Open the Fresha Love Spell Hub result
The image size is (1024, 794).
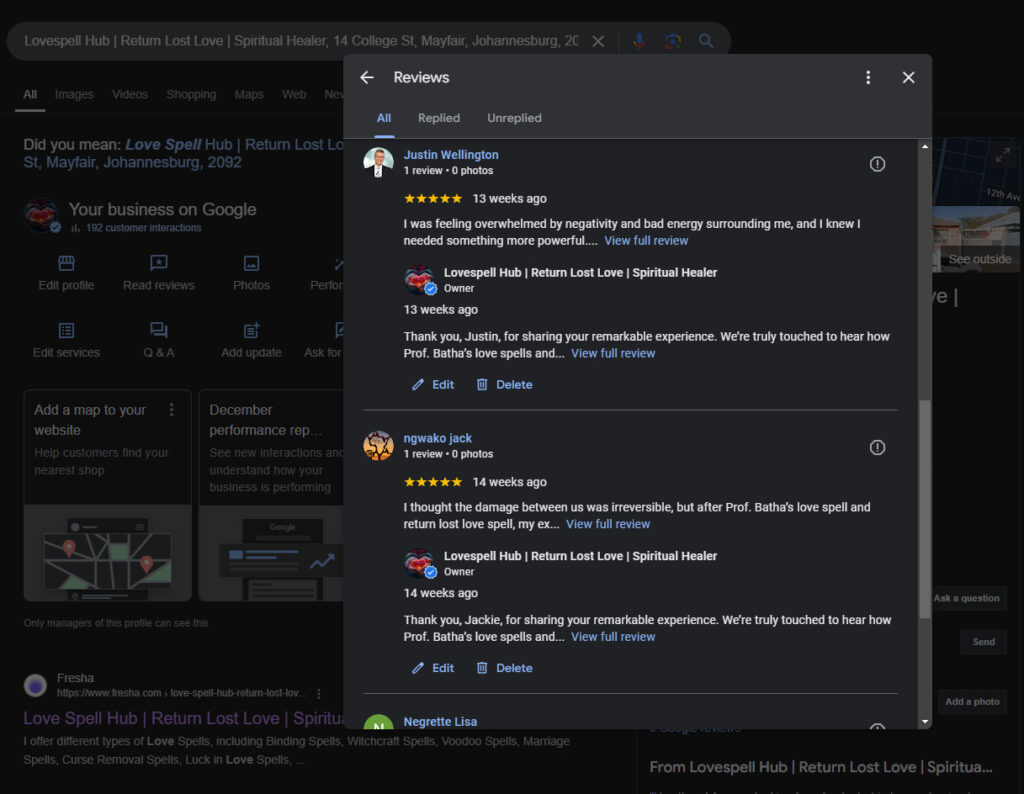pos(184,719)
